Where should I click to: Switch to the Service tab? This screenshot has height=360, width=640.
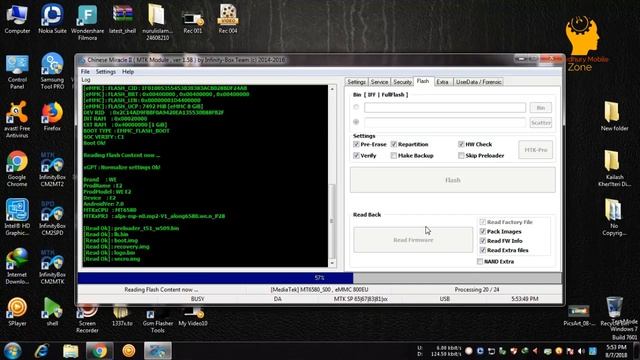pos(379,82)
